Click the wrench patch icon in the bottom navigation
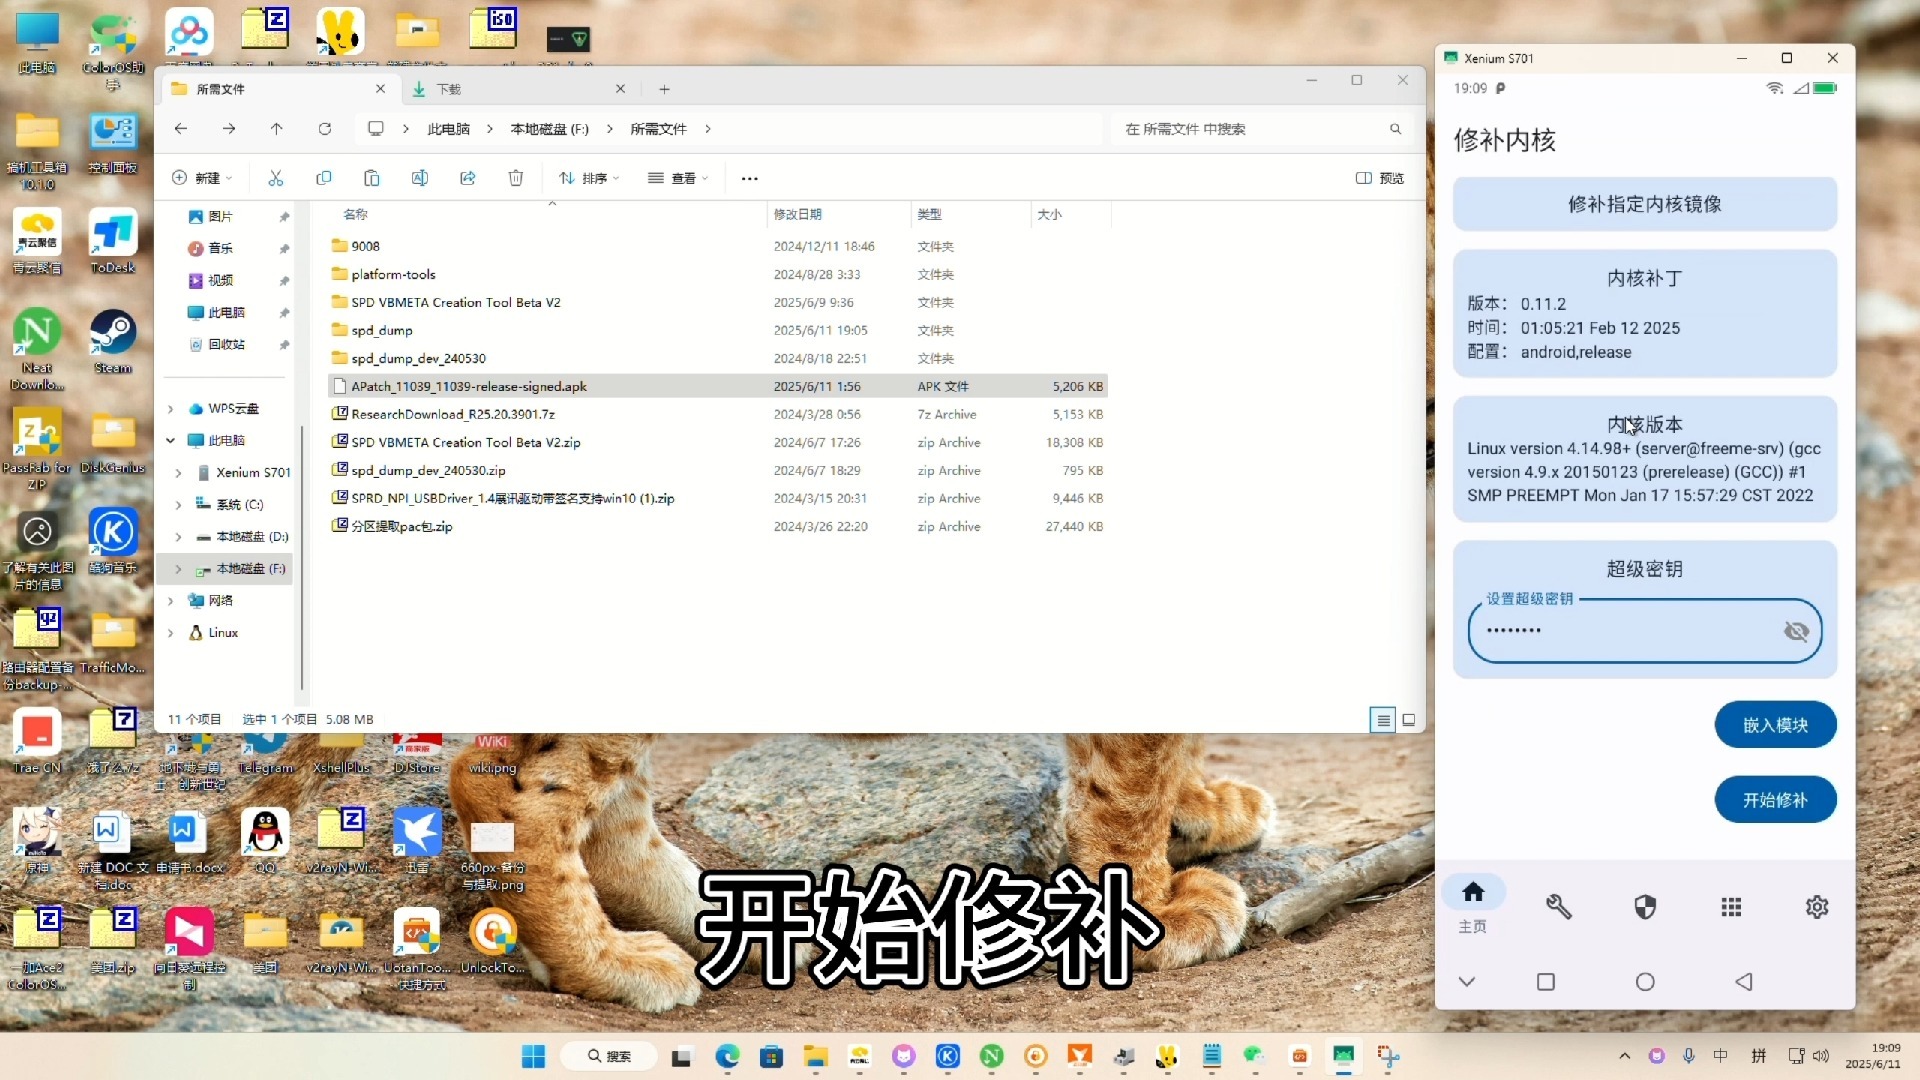Image resolution: width=1920 pixels, height=1080 pixels. 1558,907
